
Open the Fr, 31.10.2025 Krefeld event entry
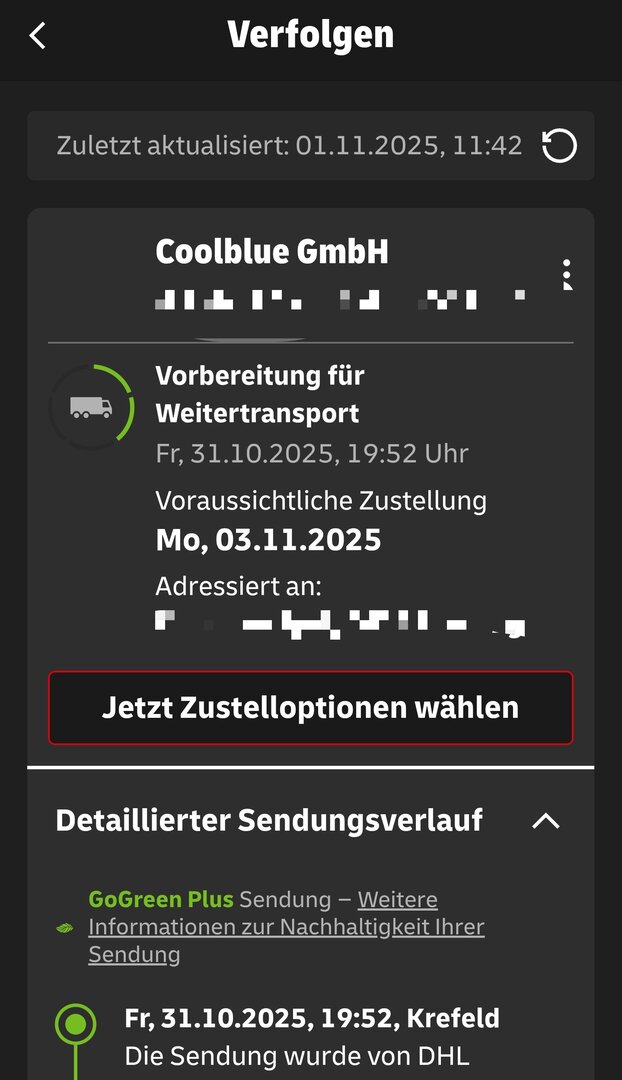pyautogui.click(x=312, y=1018)
